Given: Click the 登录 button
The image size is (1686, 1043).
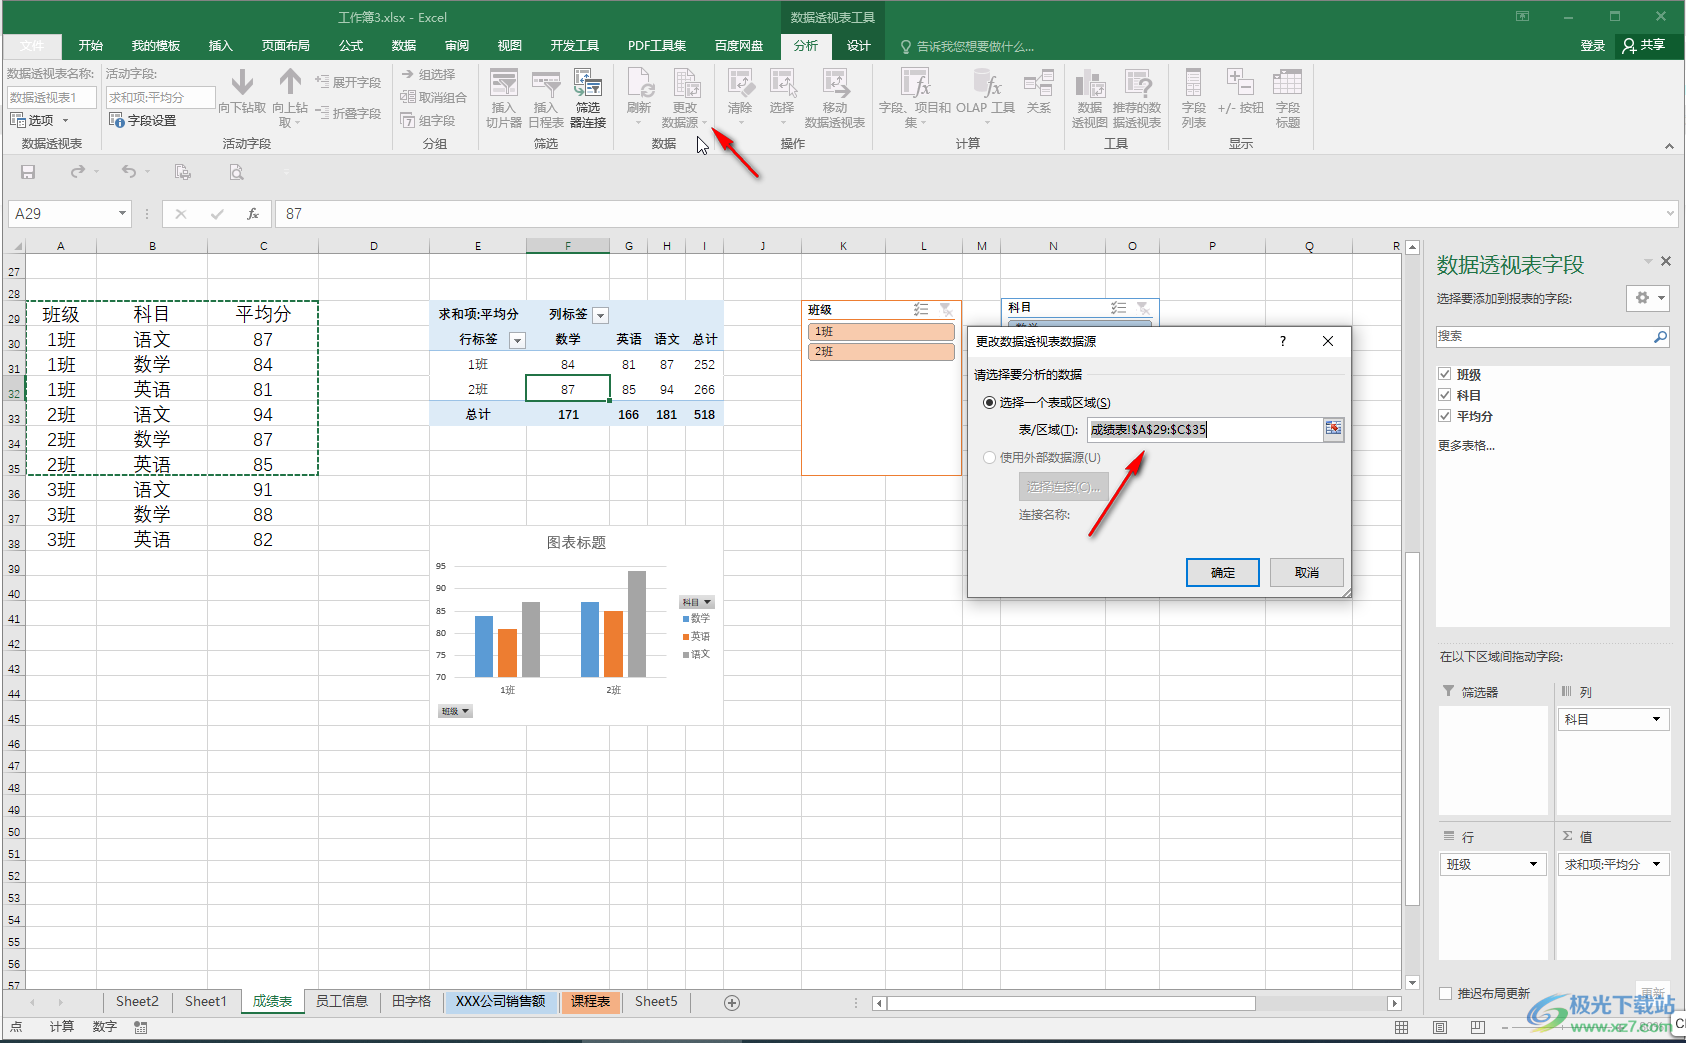Looking at the screenshot, I should (x=1592, y=46).
